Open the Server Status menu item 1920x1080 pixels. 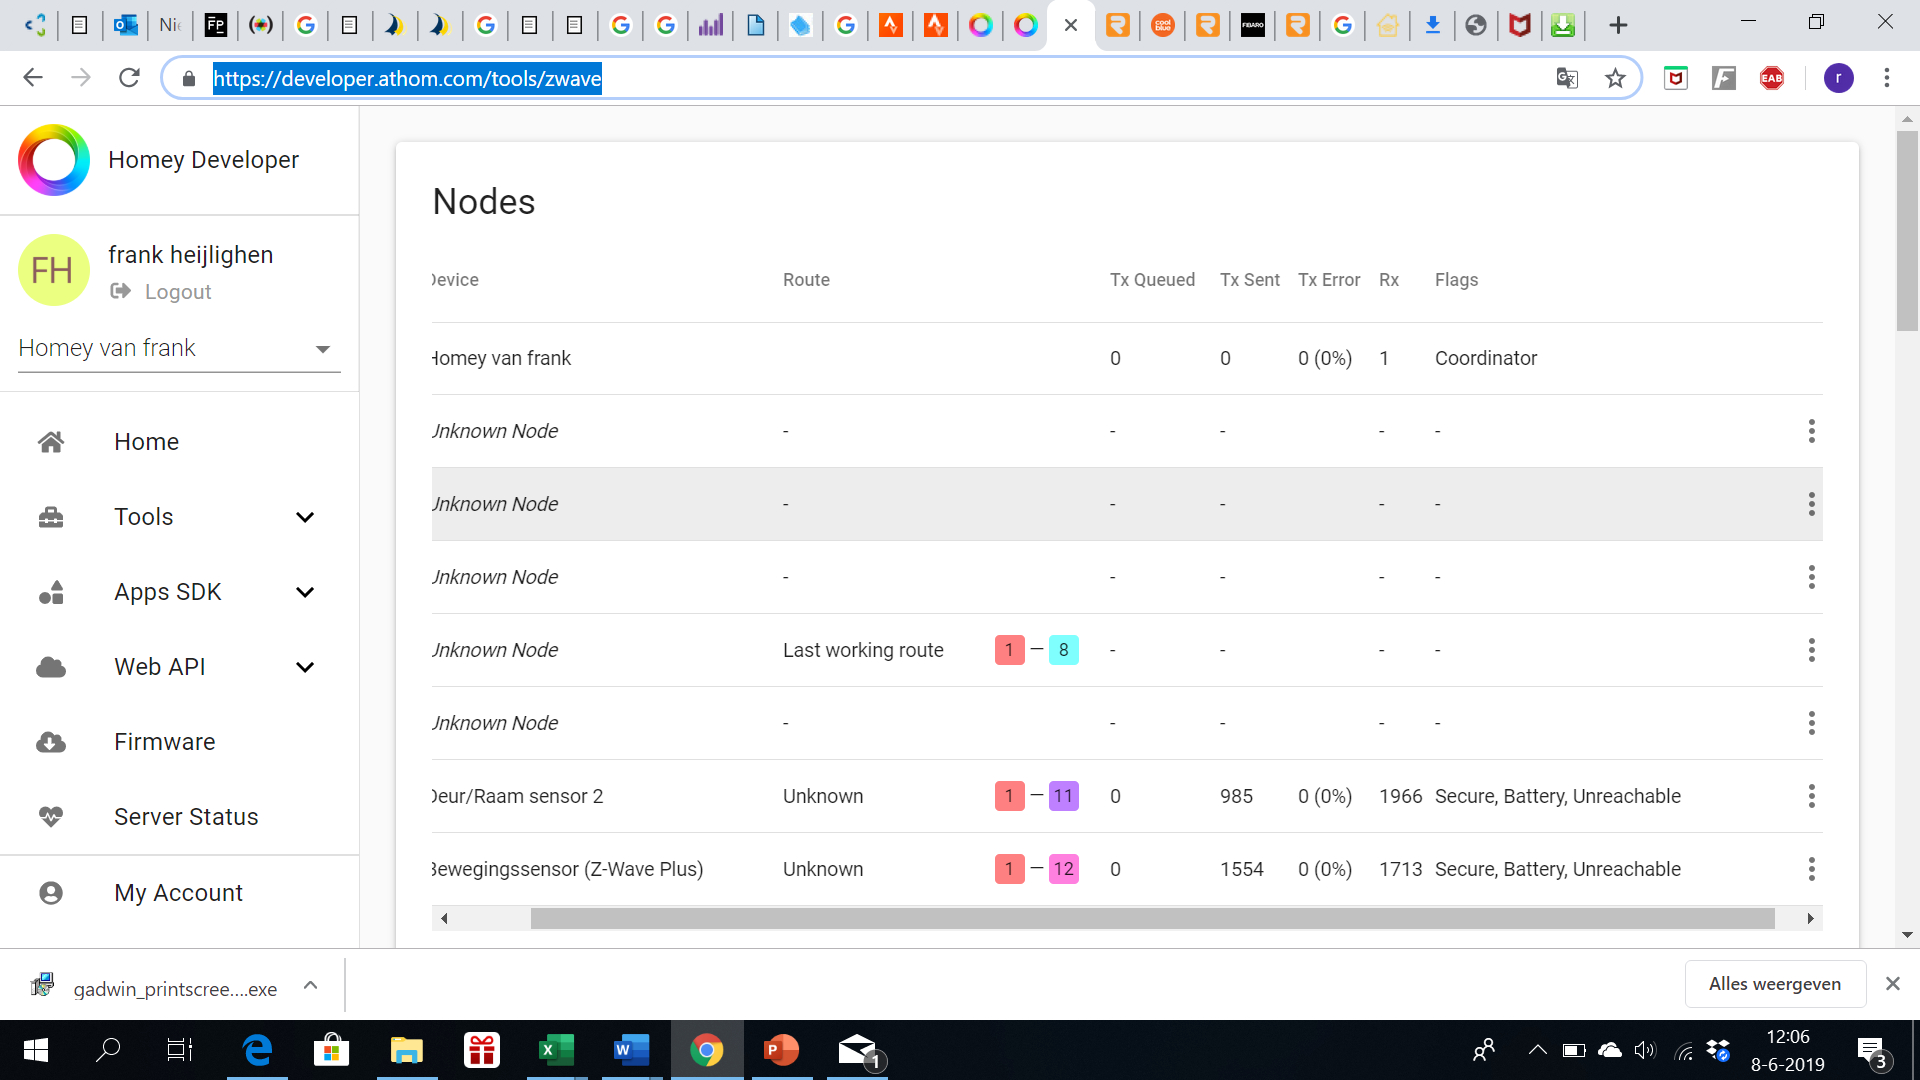tap(186, 817)
